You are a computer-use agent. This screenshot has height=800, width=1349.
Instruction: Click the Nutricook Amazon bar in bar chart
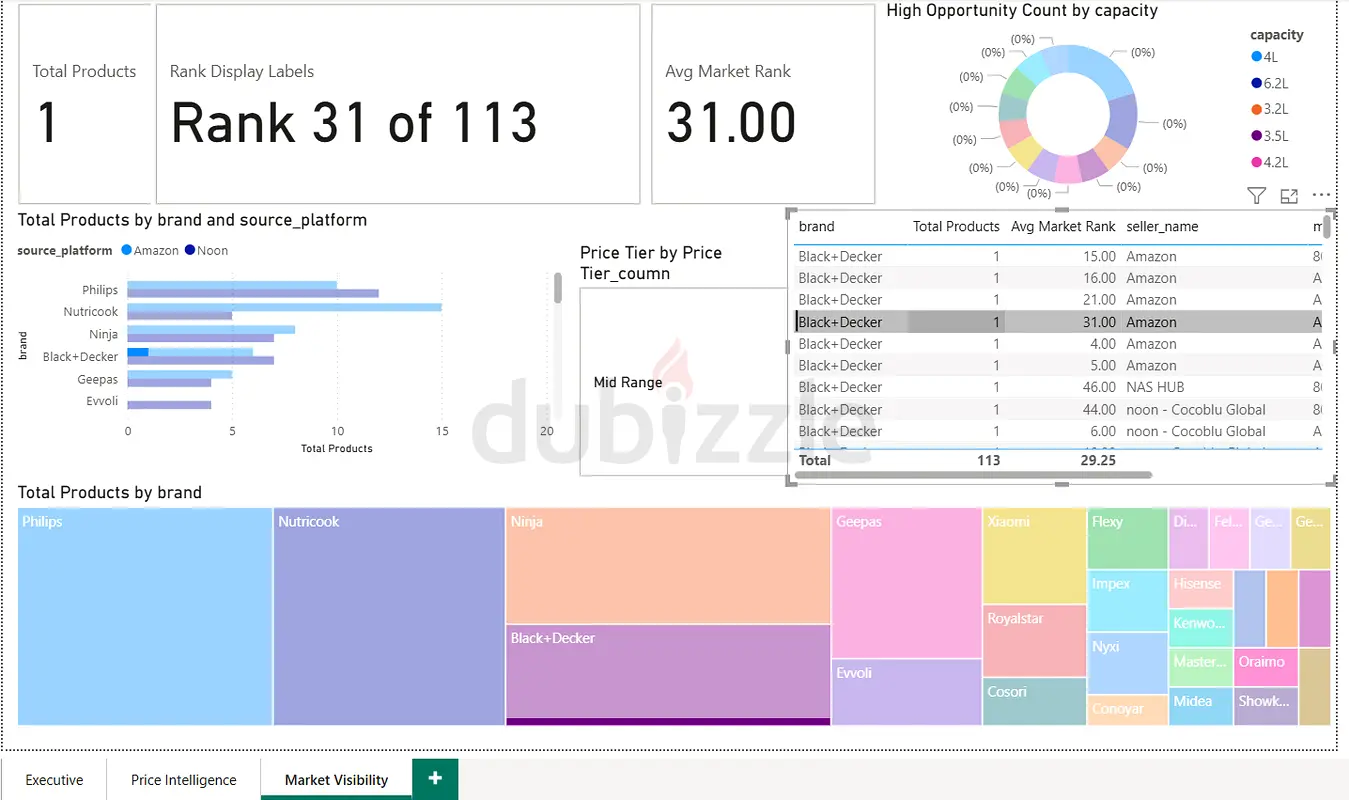[x=284, y=307]
